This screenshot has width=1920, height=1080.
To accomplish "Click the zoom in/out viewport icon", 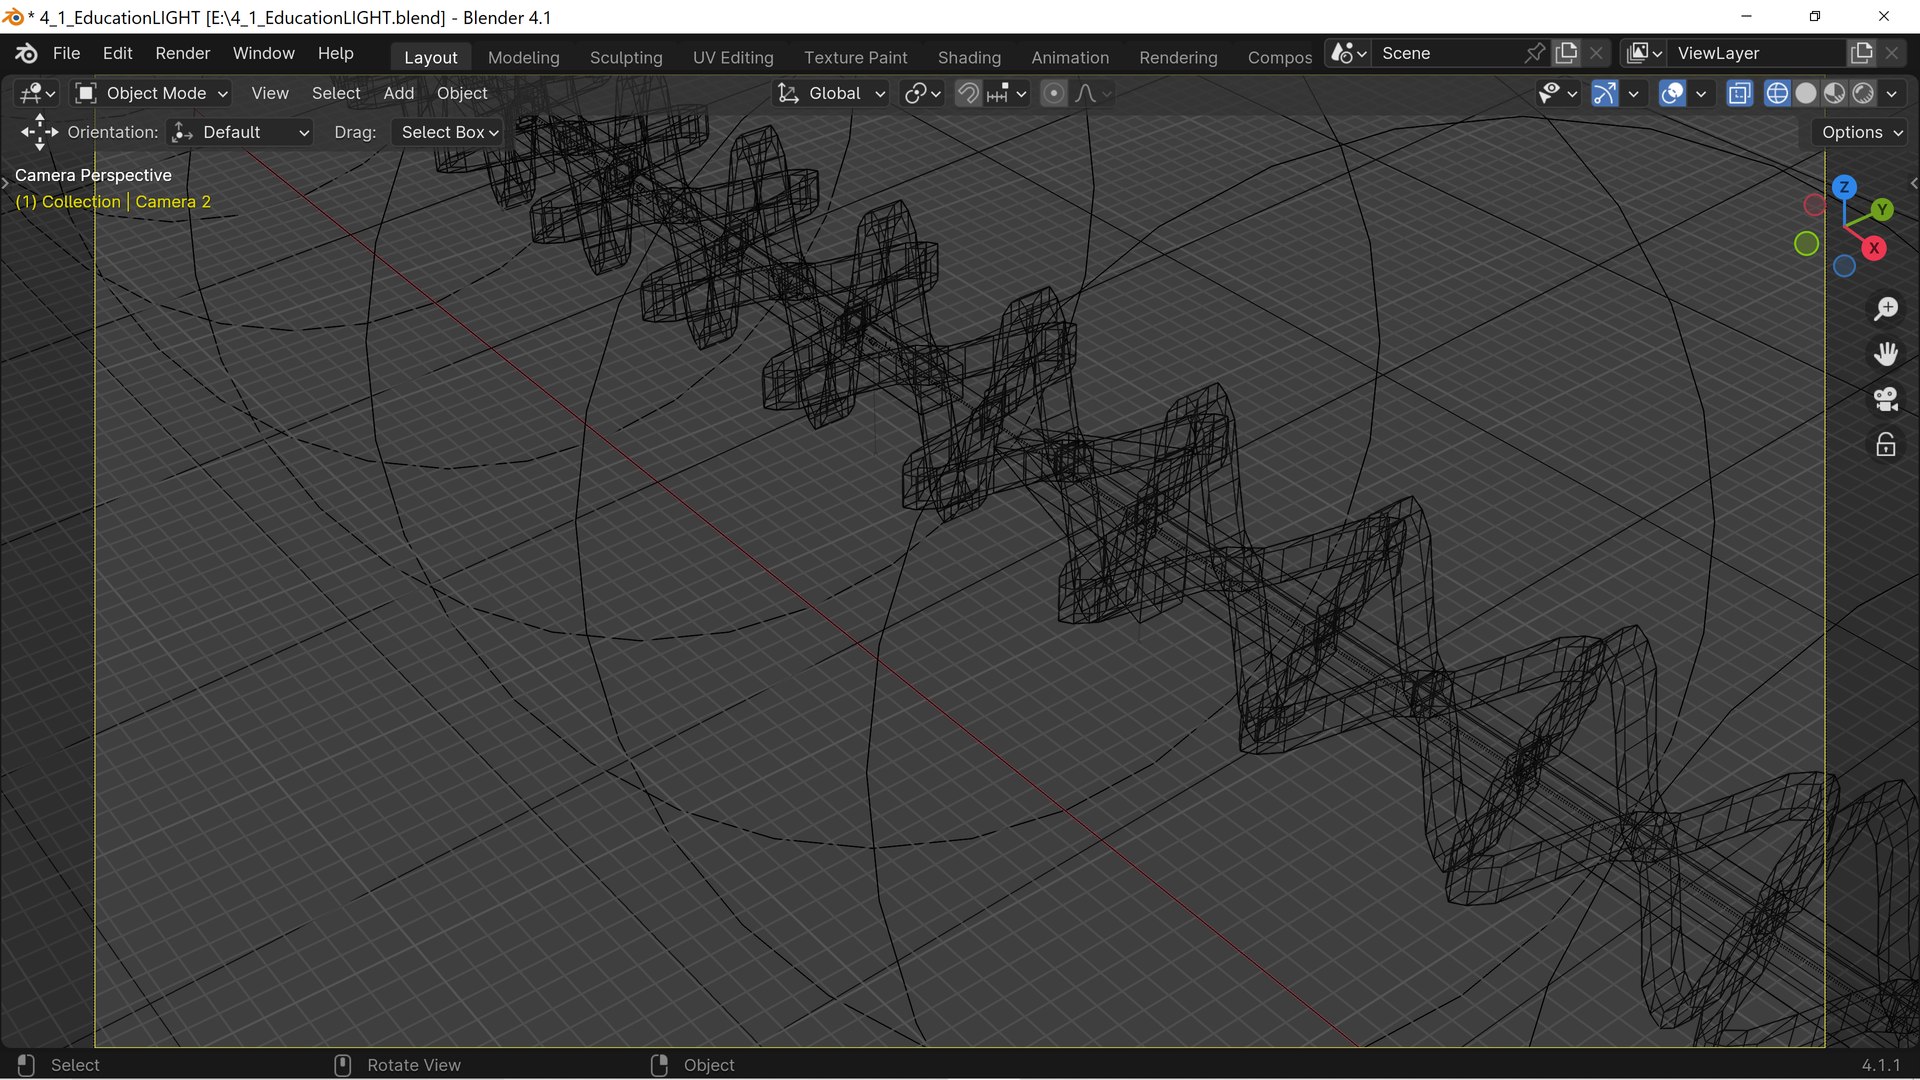I will pyautogui.click(x=1886, y=309).
